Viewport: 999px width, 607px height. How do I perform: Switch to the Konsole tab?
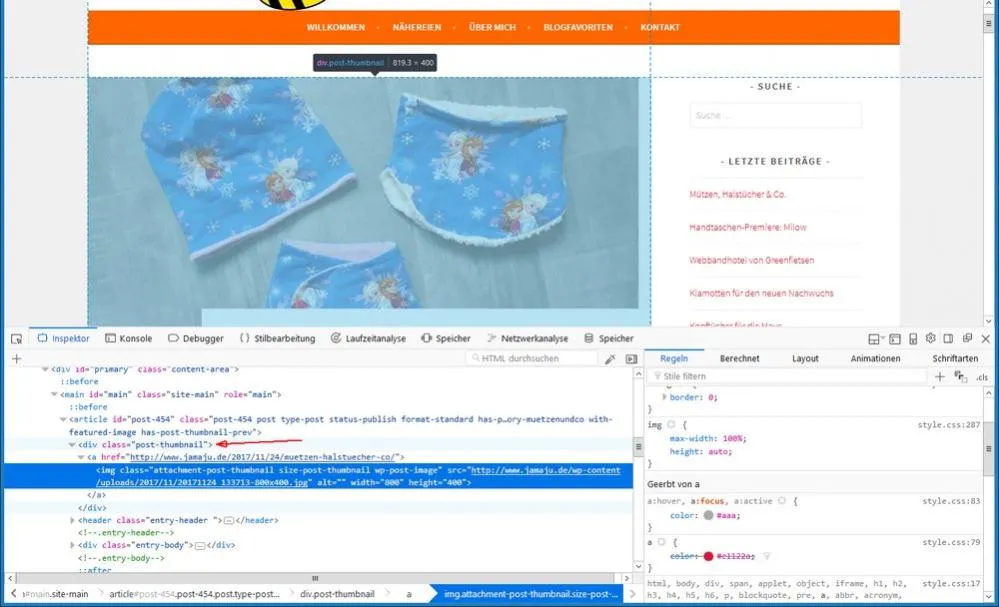[129, 338]
